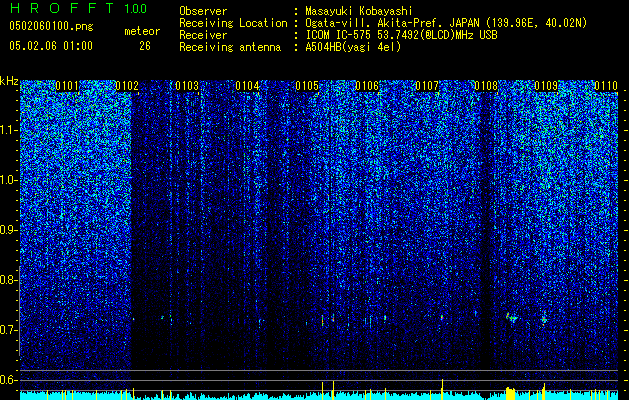Click the 0.6 kHz axis tick label
The height and width of the screenshot is (400, 629).
8,380
